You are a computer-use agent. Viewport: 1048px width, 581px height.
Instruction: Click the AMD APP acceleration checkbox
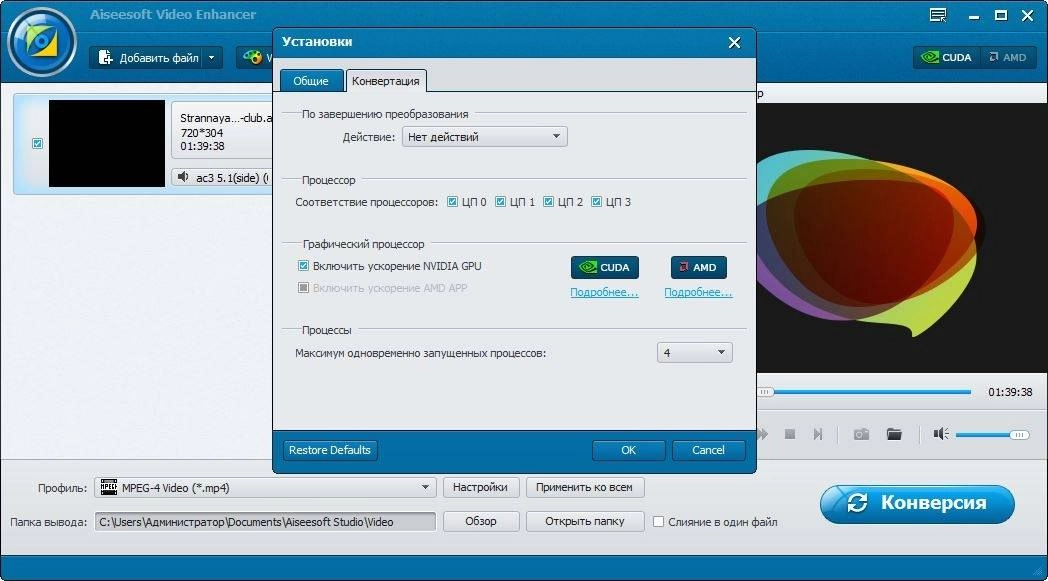point(303,287)
